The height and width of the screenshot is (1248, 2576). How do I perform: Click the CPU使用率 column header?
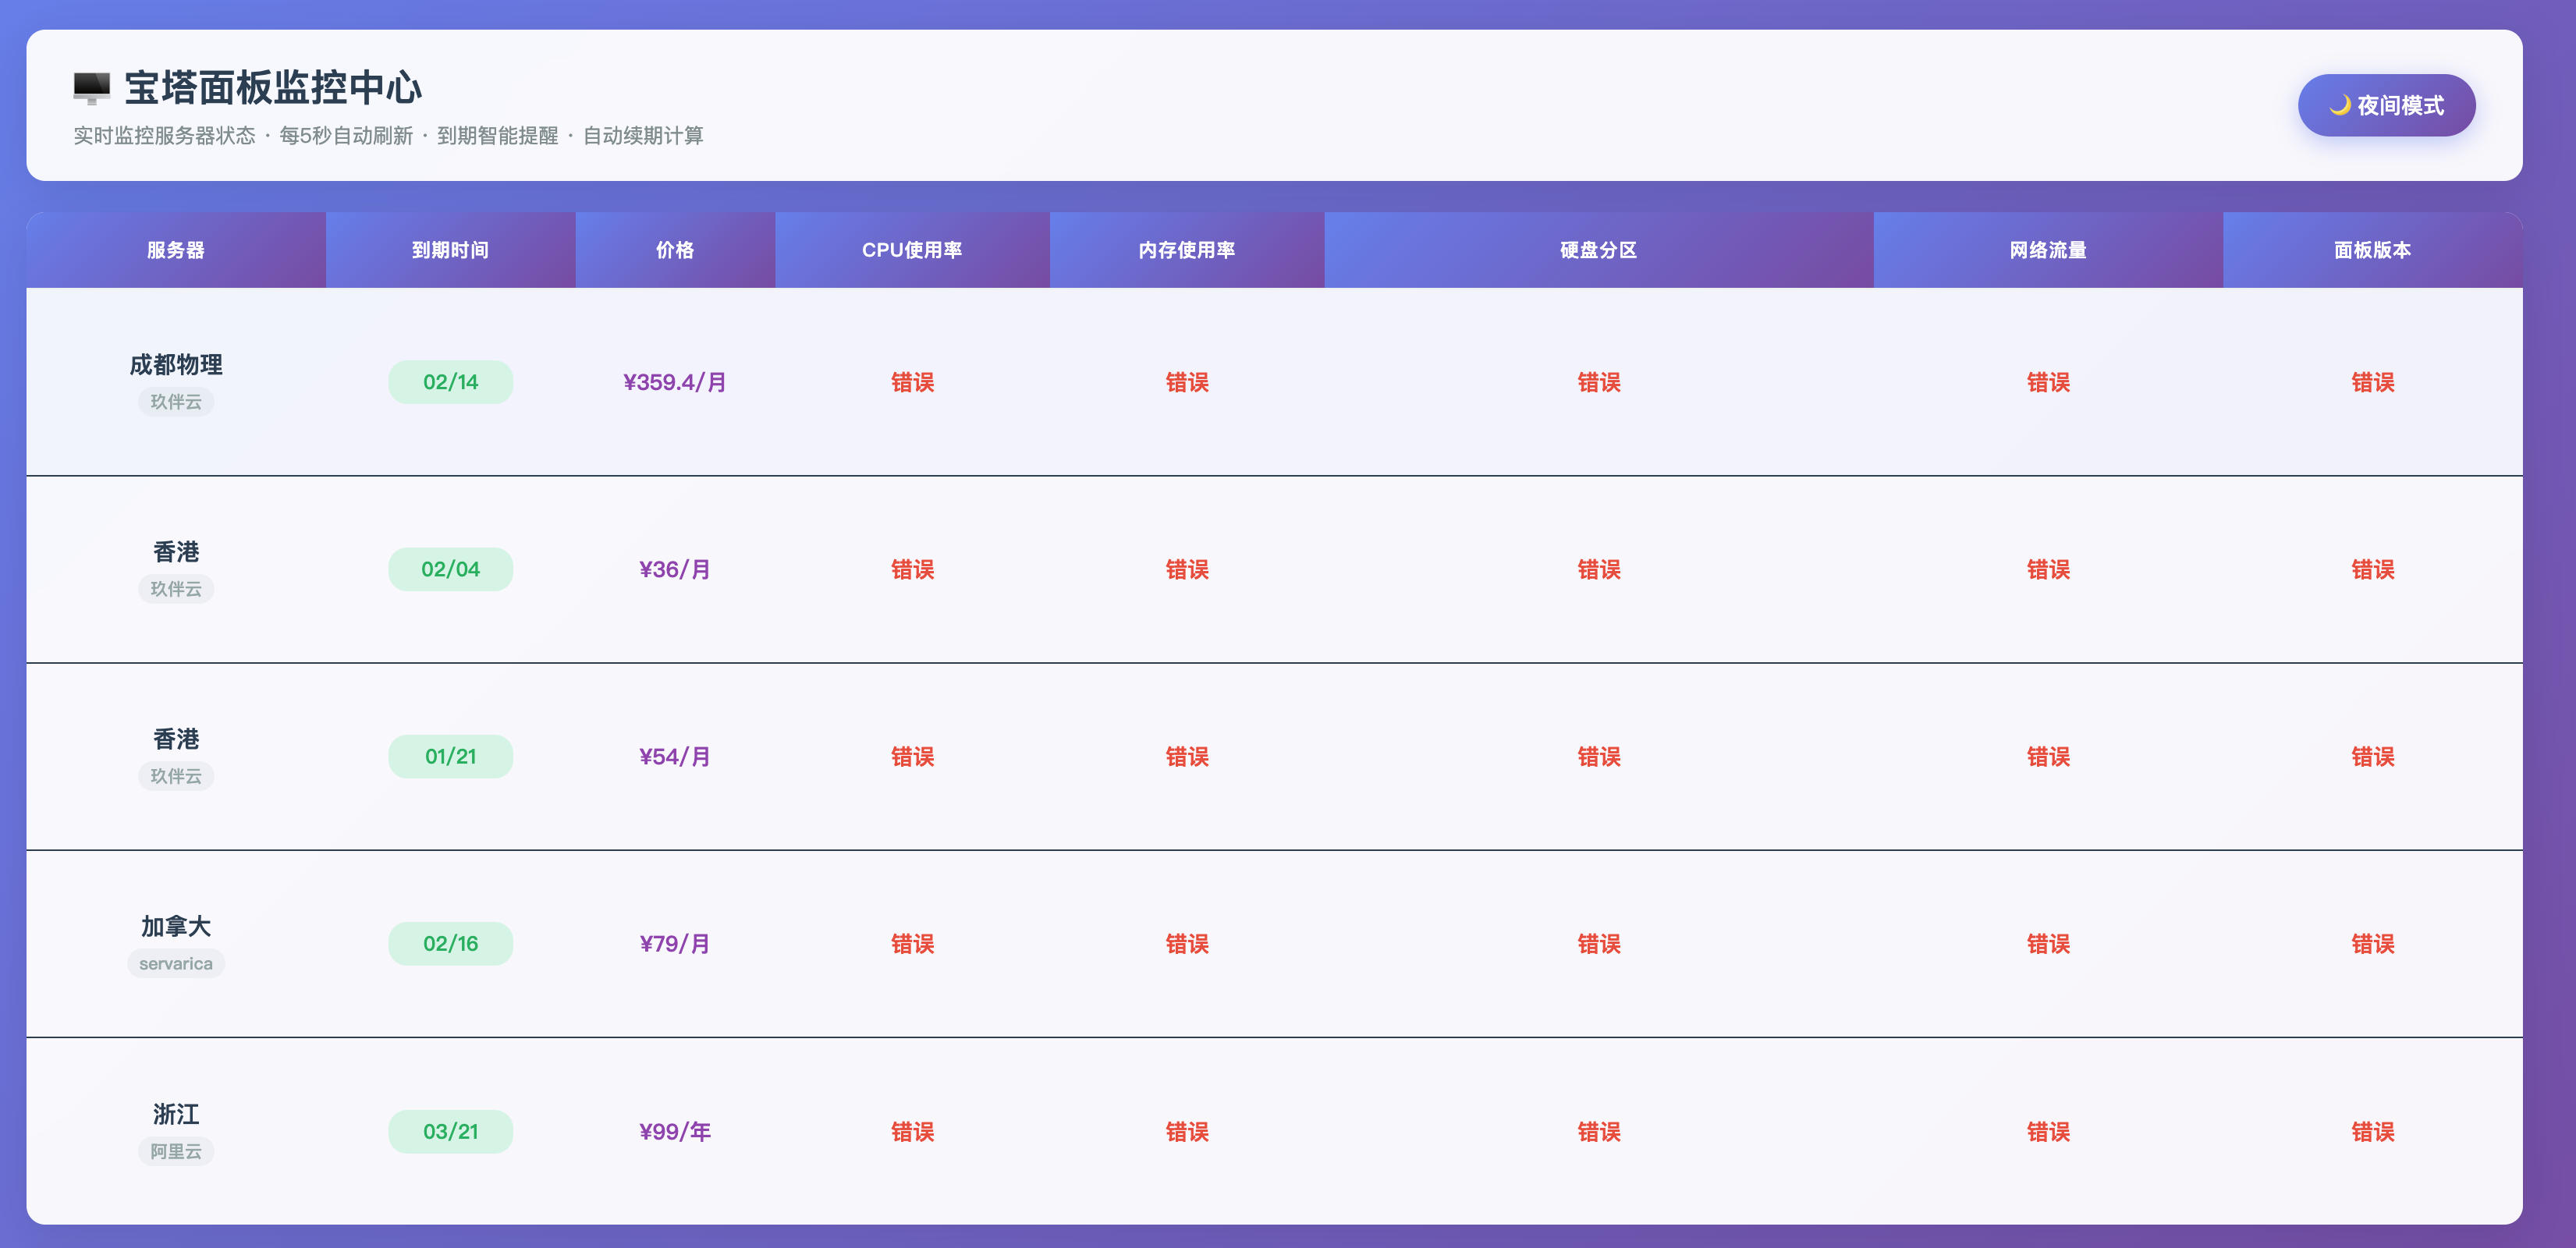click(912, 250)
